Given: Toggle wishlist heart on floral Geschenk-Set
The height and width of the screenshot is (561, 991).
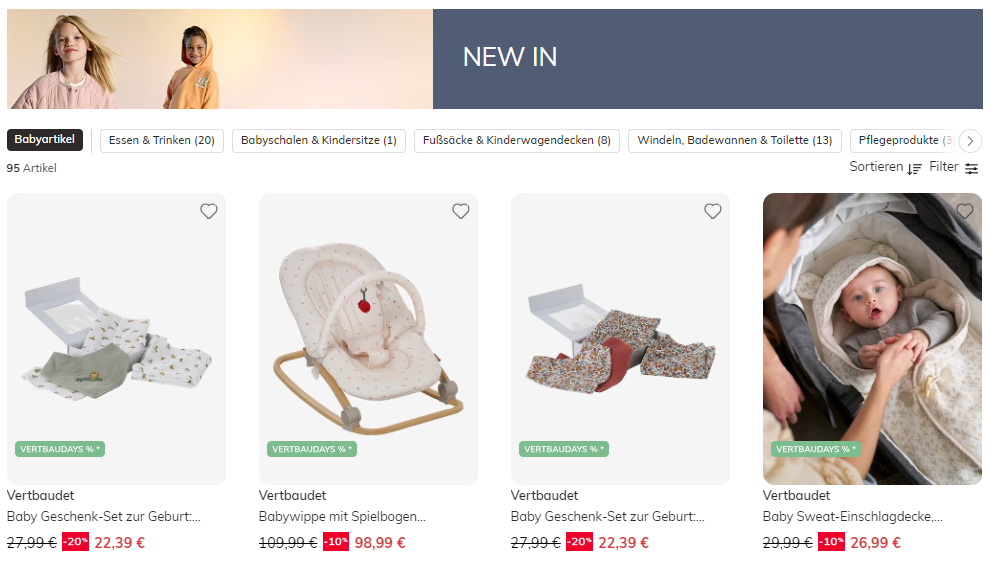Looking at the screenshot, I should coord(713,211).
